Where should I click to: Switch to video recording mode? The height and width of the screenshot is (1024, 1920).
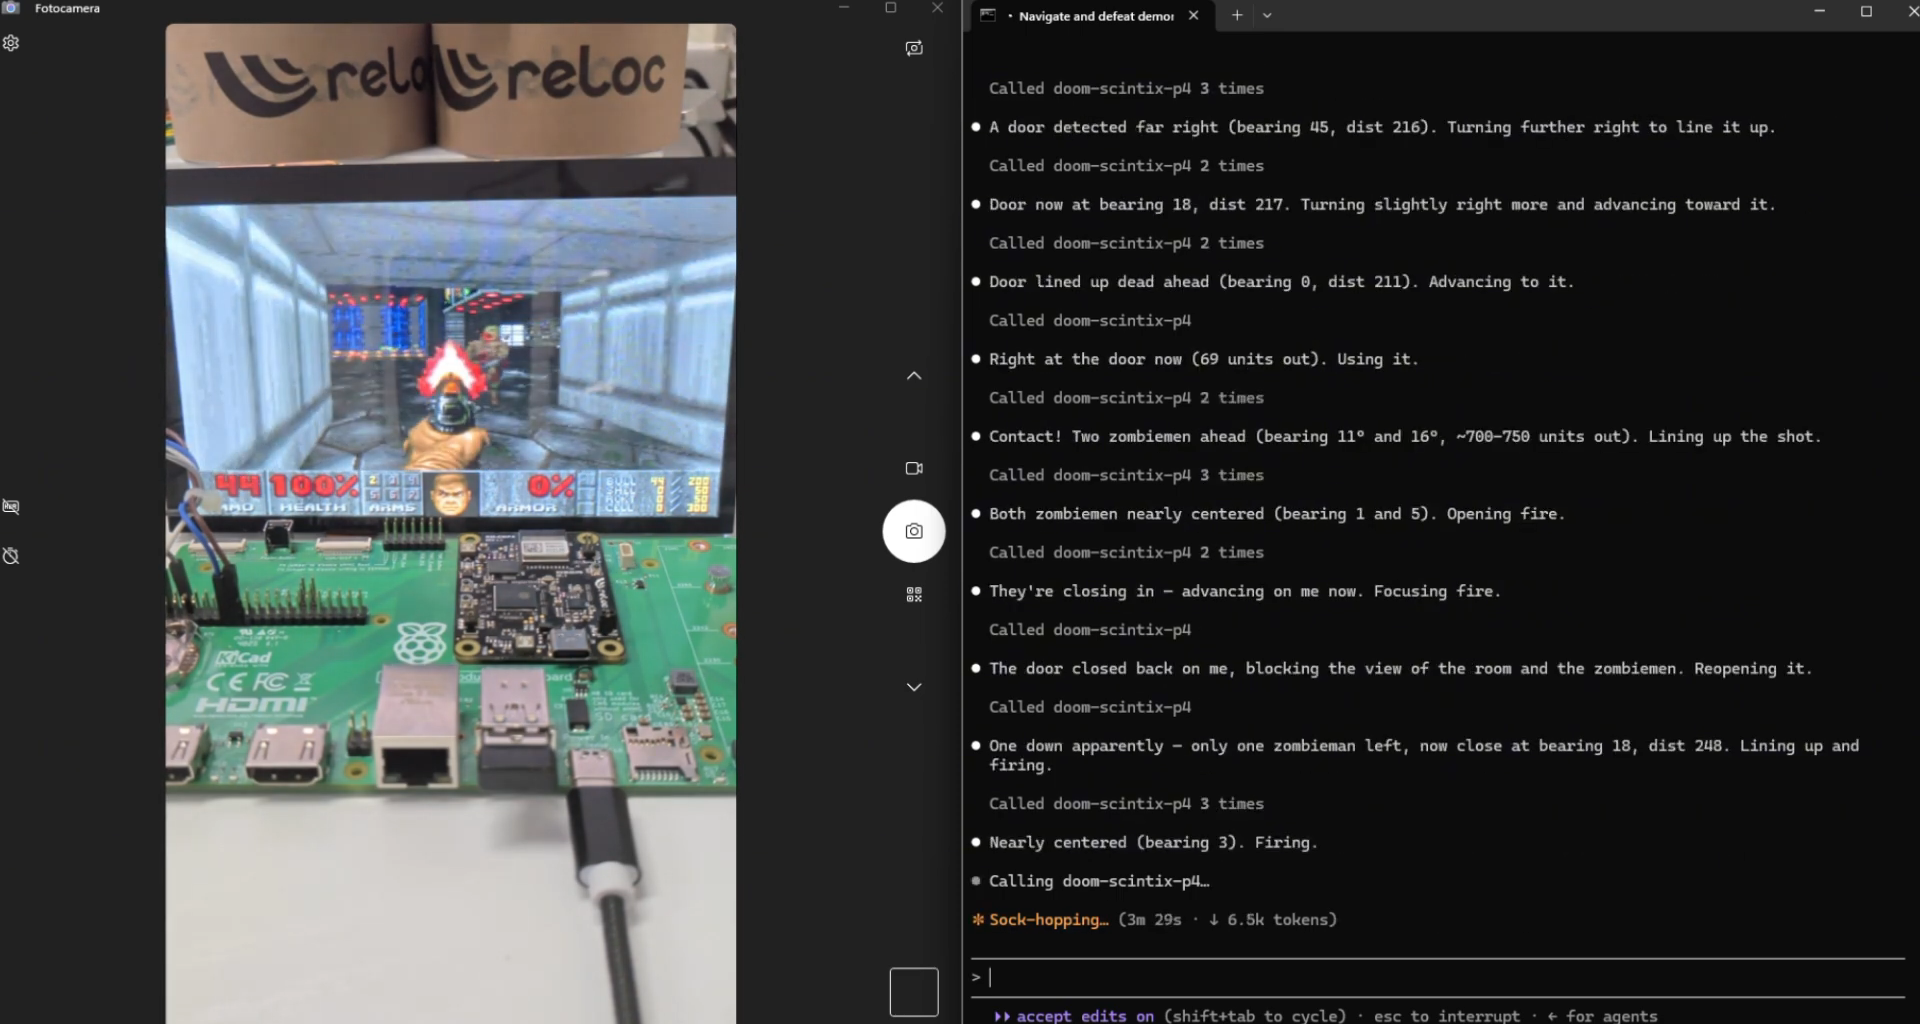click(x=914, y=468)
